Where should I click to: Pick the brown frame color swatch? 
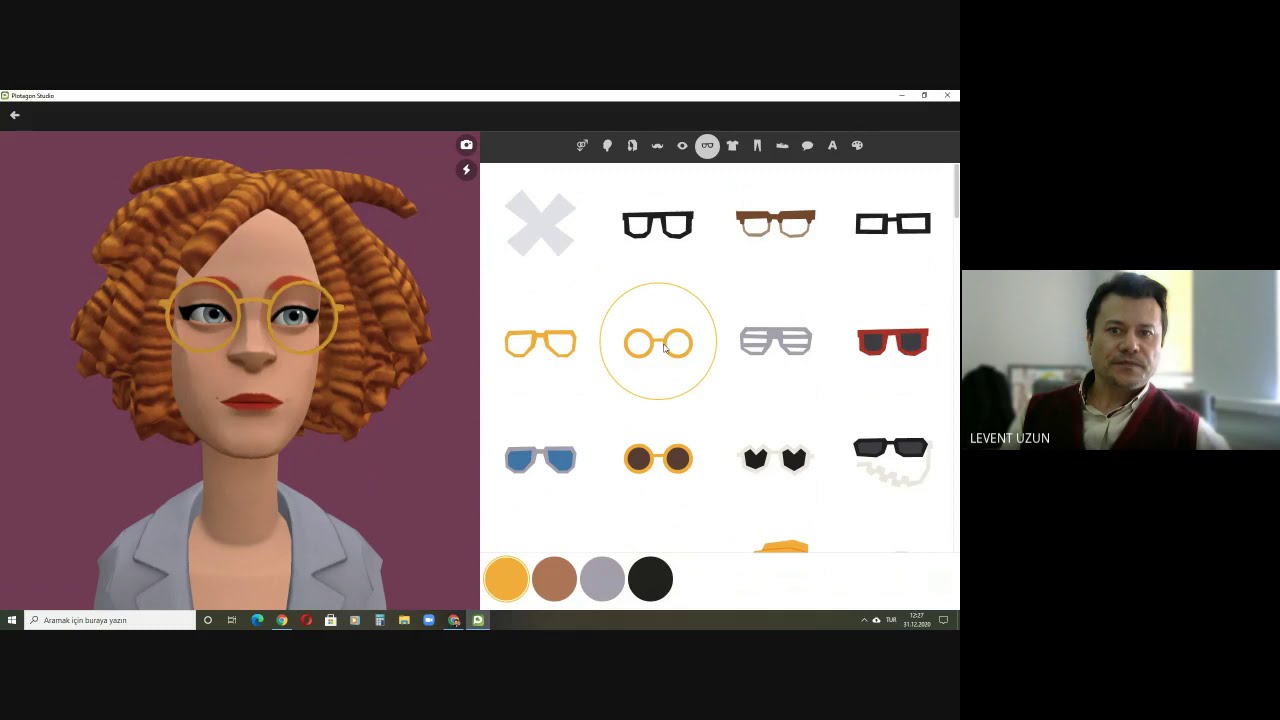click(x=554, y=579)
